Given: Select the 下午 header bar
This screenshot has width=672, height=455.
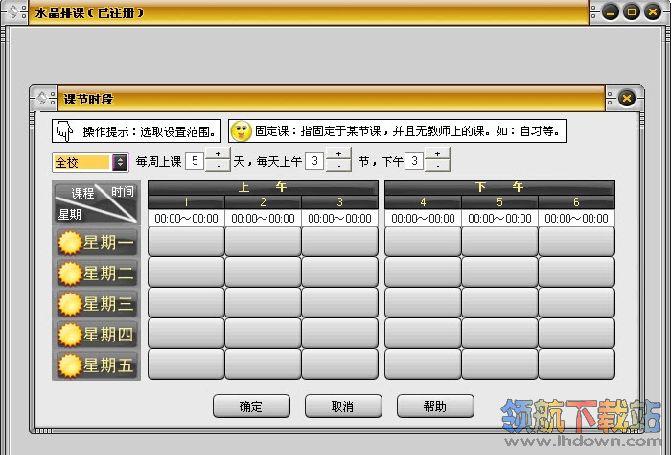Looking at the screenshot, I should [x=499, y=188].
